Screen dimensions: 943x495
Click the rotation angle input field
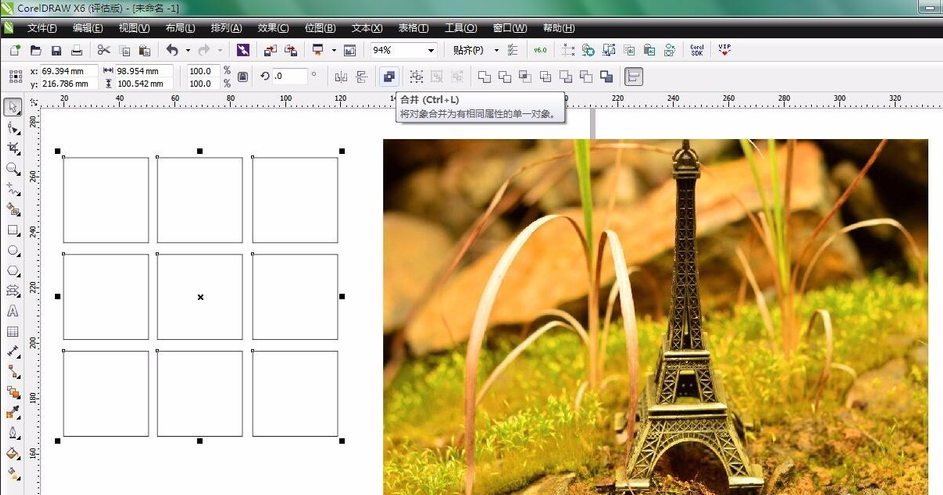click(290, 76)
